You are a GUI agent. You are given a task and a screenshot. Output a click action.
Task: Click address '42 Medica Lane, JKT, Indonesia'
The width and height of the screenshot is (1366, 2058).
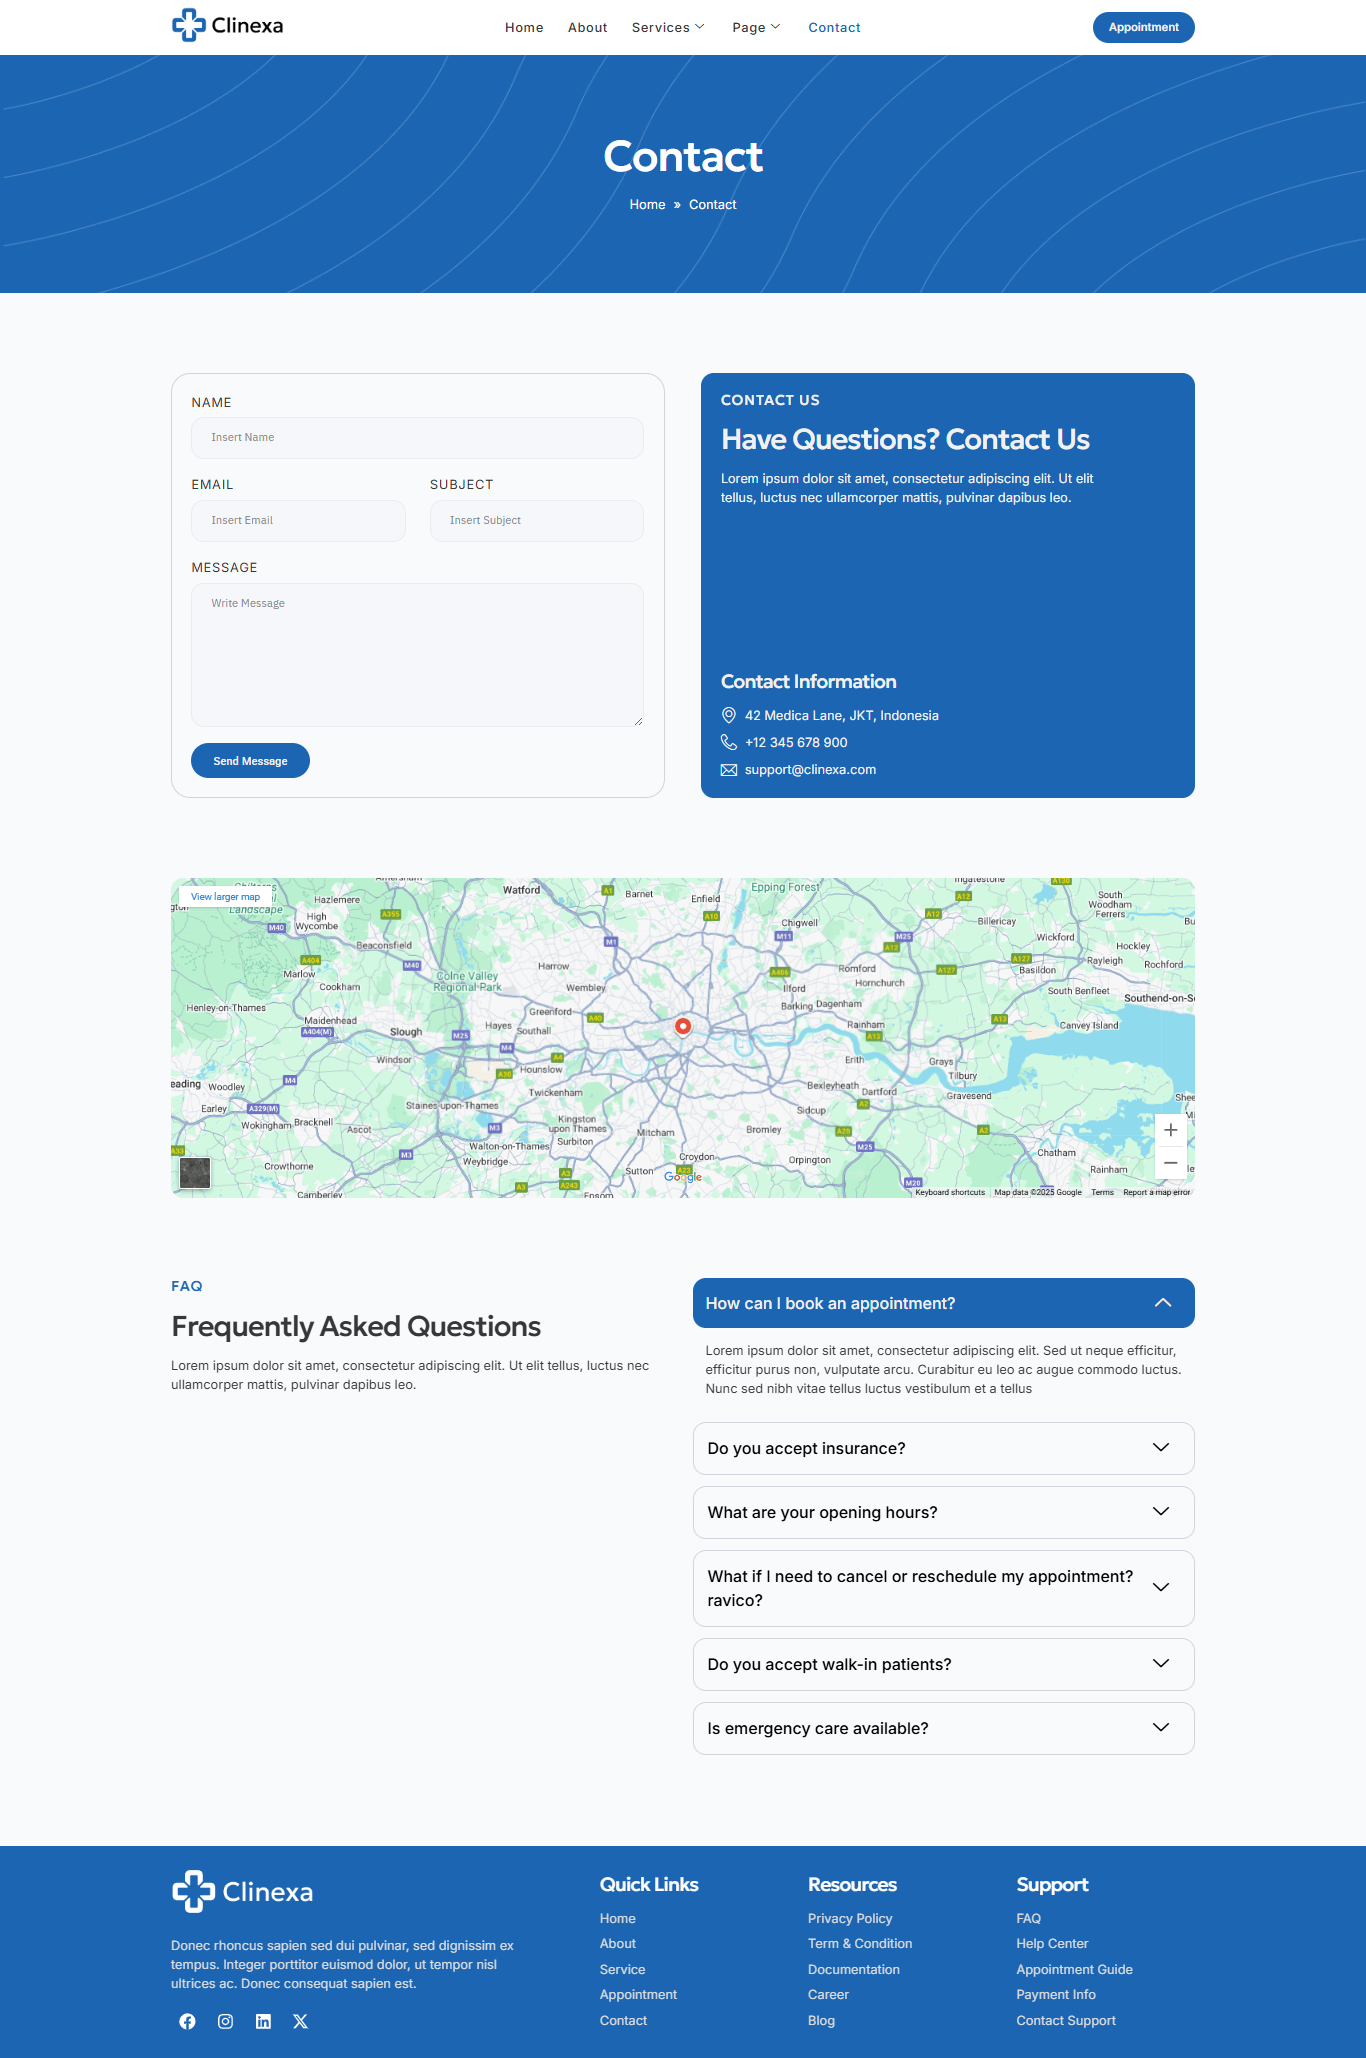pyautogui.click(x=842, y=715)
